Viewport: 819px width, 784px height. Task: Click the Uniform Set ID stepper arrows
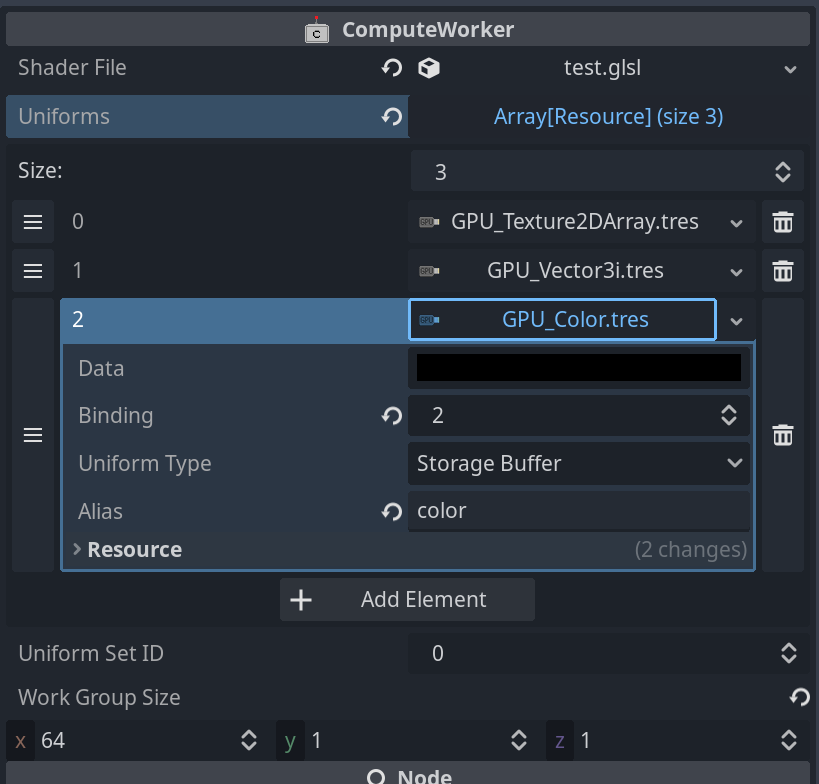pyautogui.click(x=789, y=653)
